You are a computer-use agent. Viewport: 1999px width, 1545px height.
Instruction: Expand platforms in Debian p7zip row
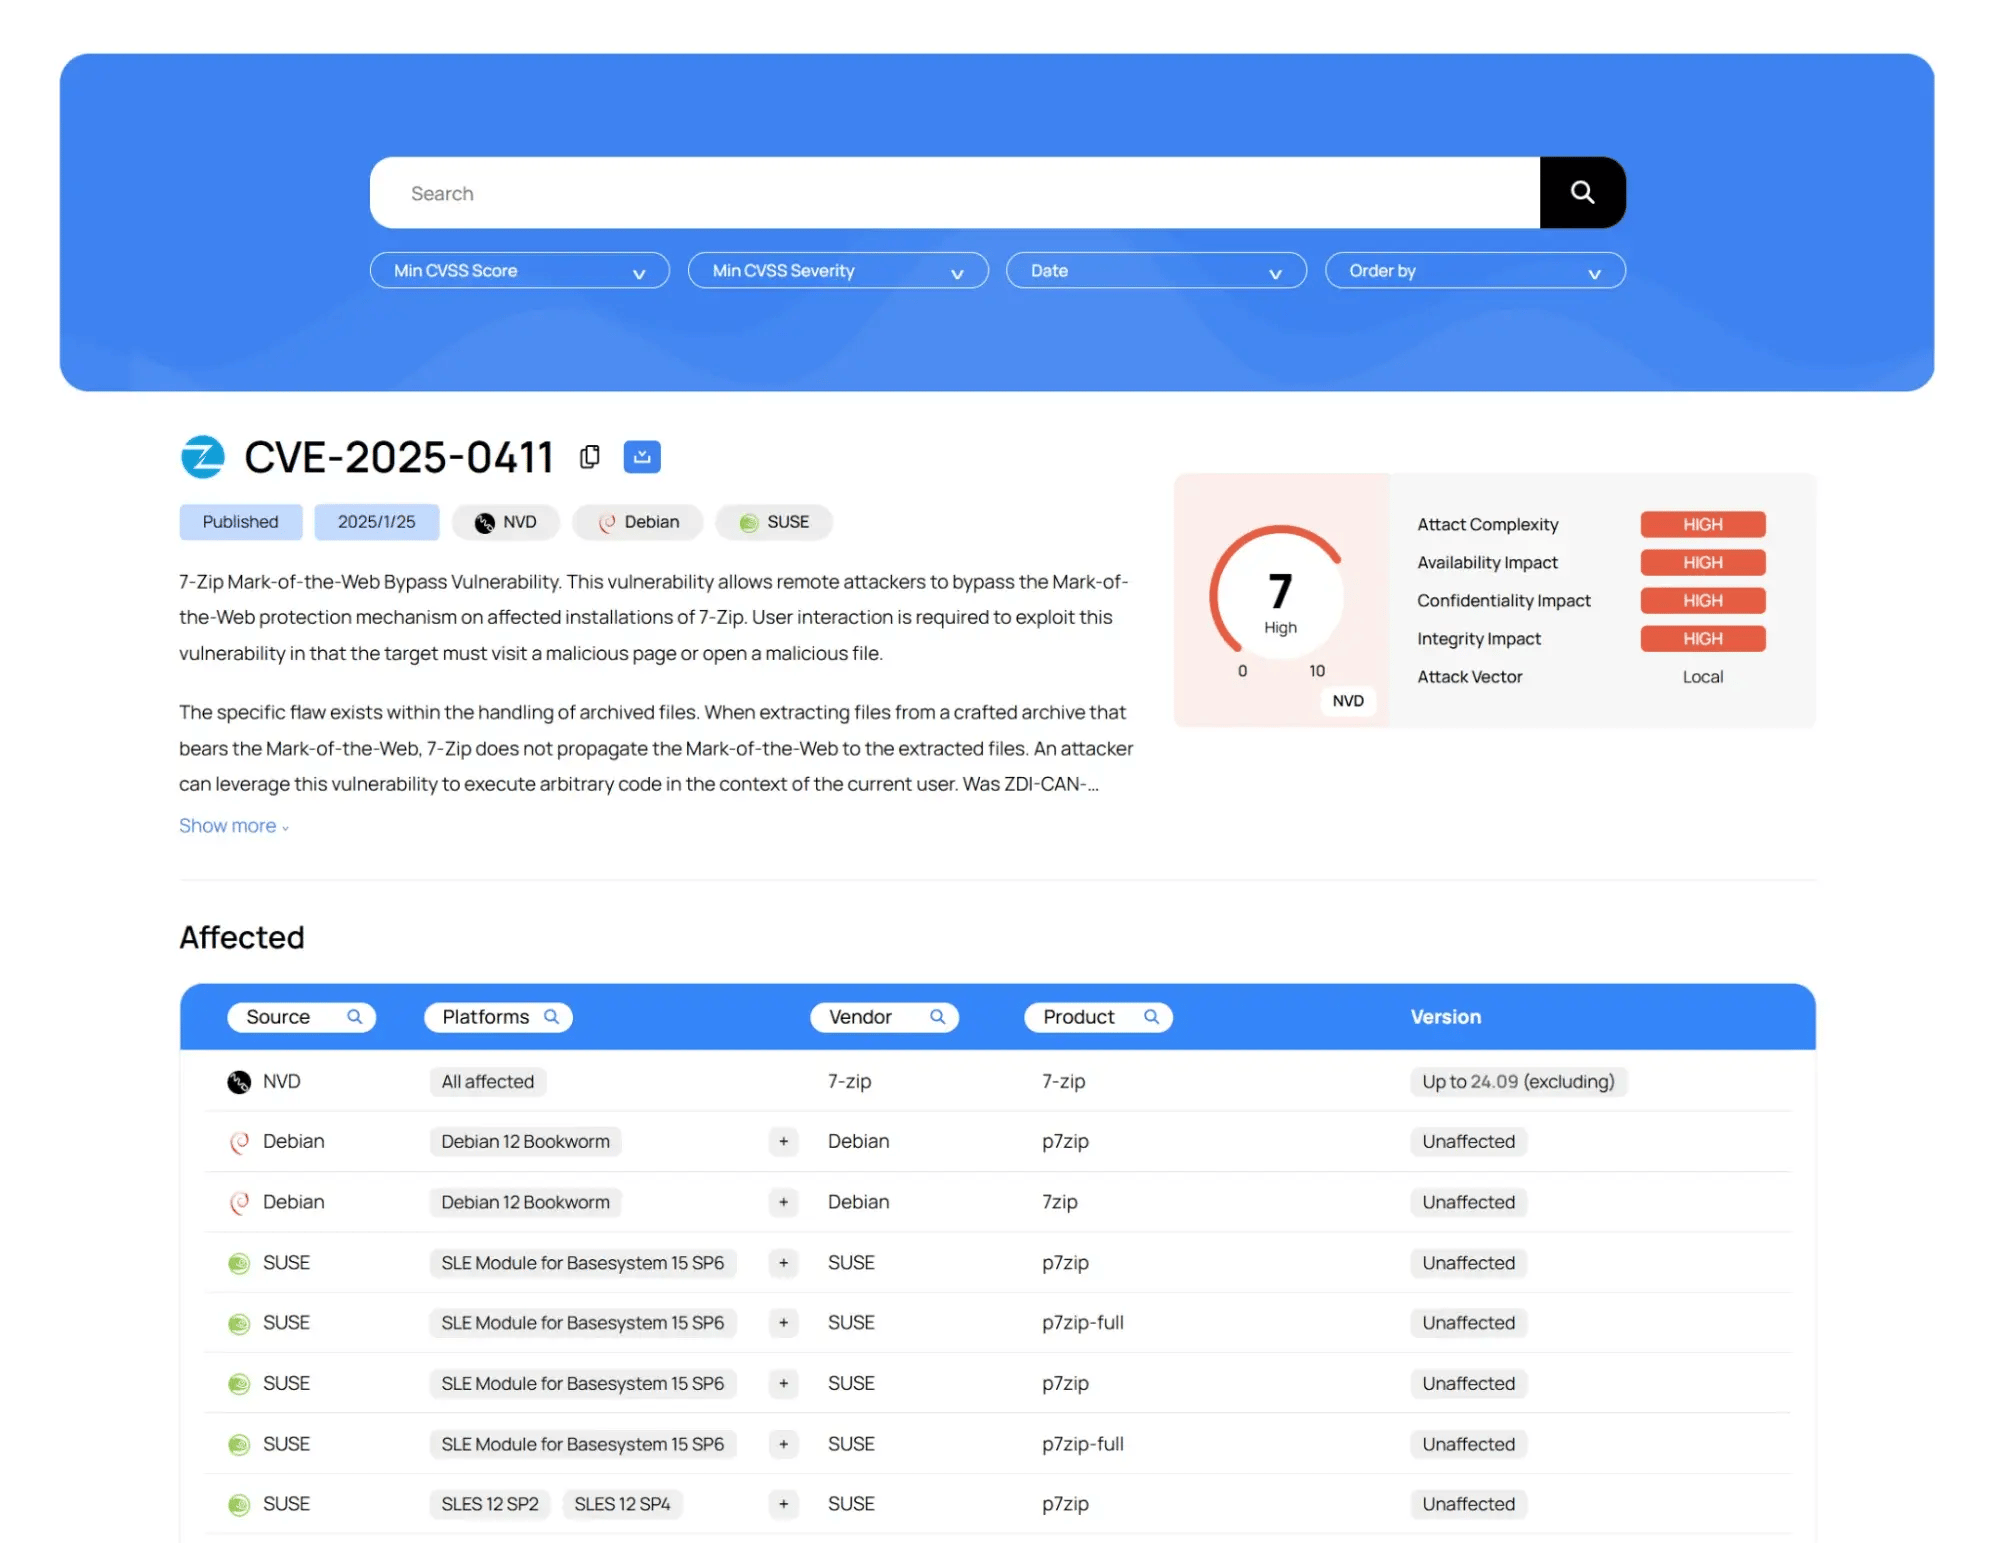pos(783,1142)
